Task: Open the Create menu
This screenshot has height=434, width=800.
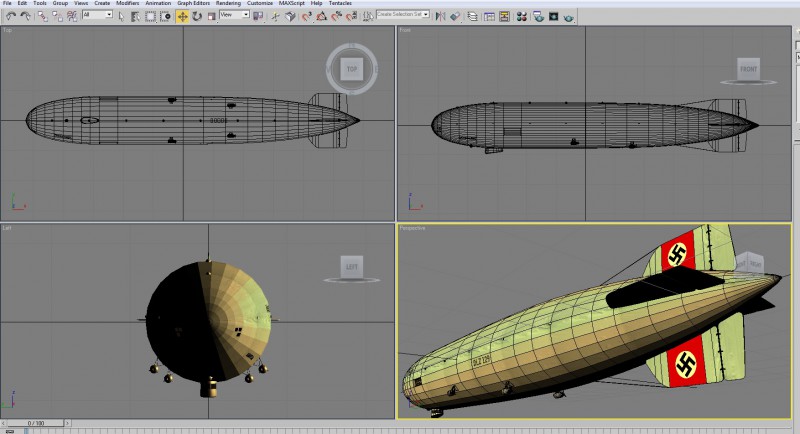Action: pos(102,3)
